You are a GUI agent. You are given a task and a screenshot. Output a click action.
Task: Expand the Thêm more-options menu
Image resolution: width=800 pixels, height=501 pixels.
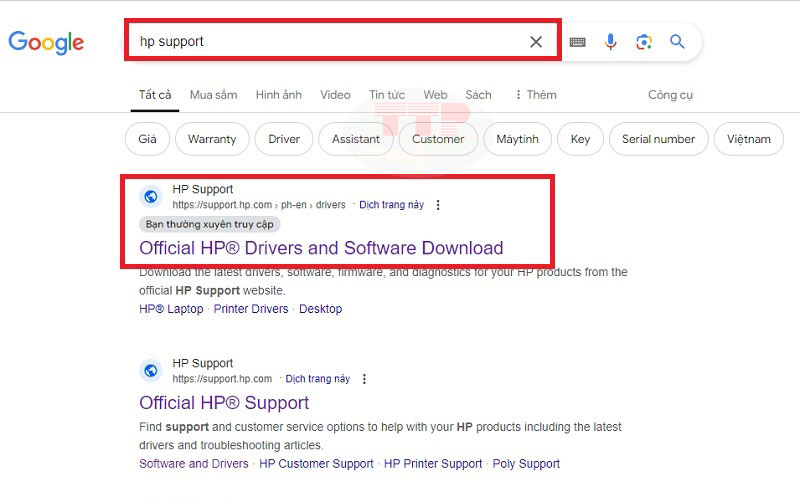pos(535,95)
